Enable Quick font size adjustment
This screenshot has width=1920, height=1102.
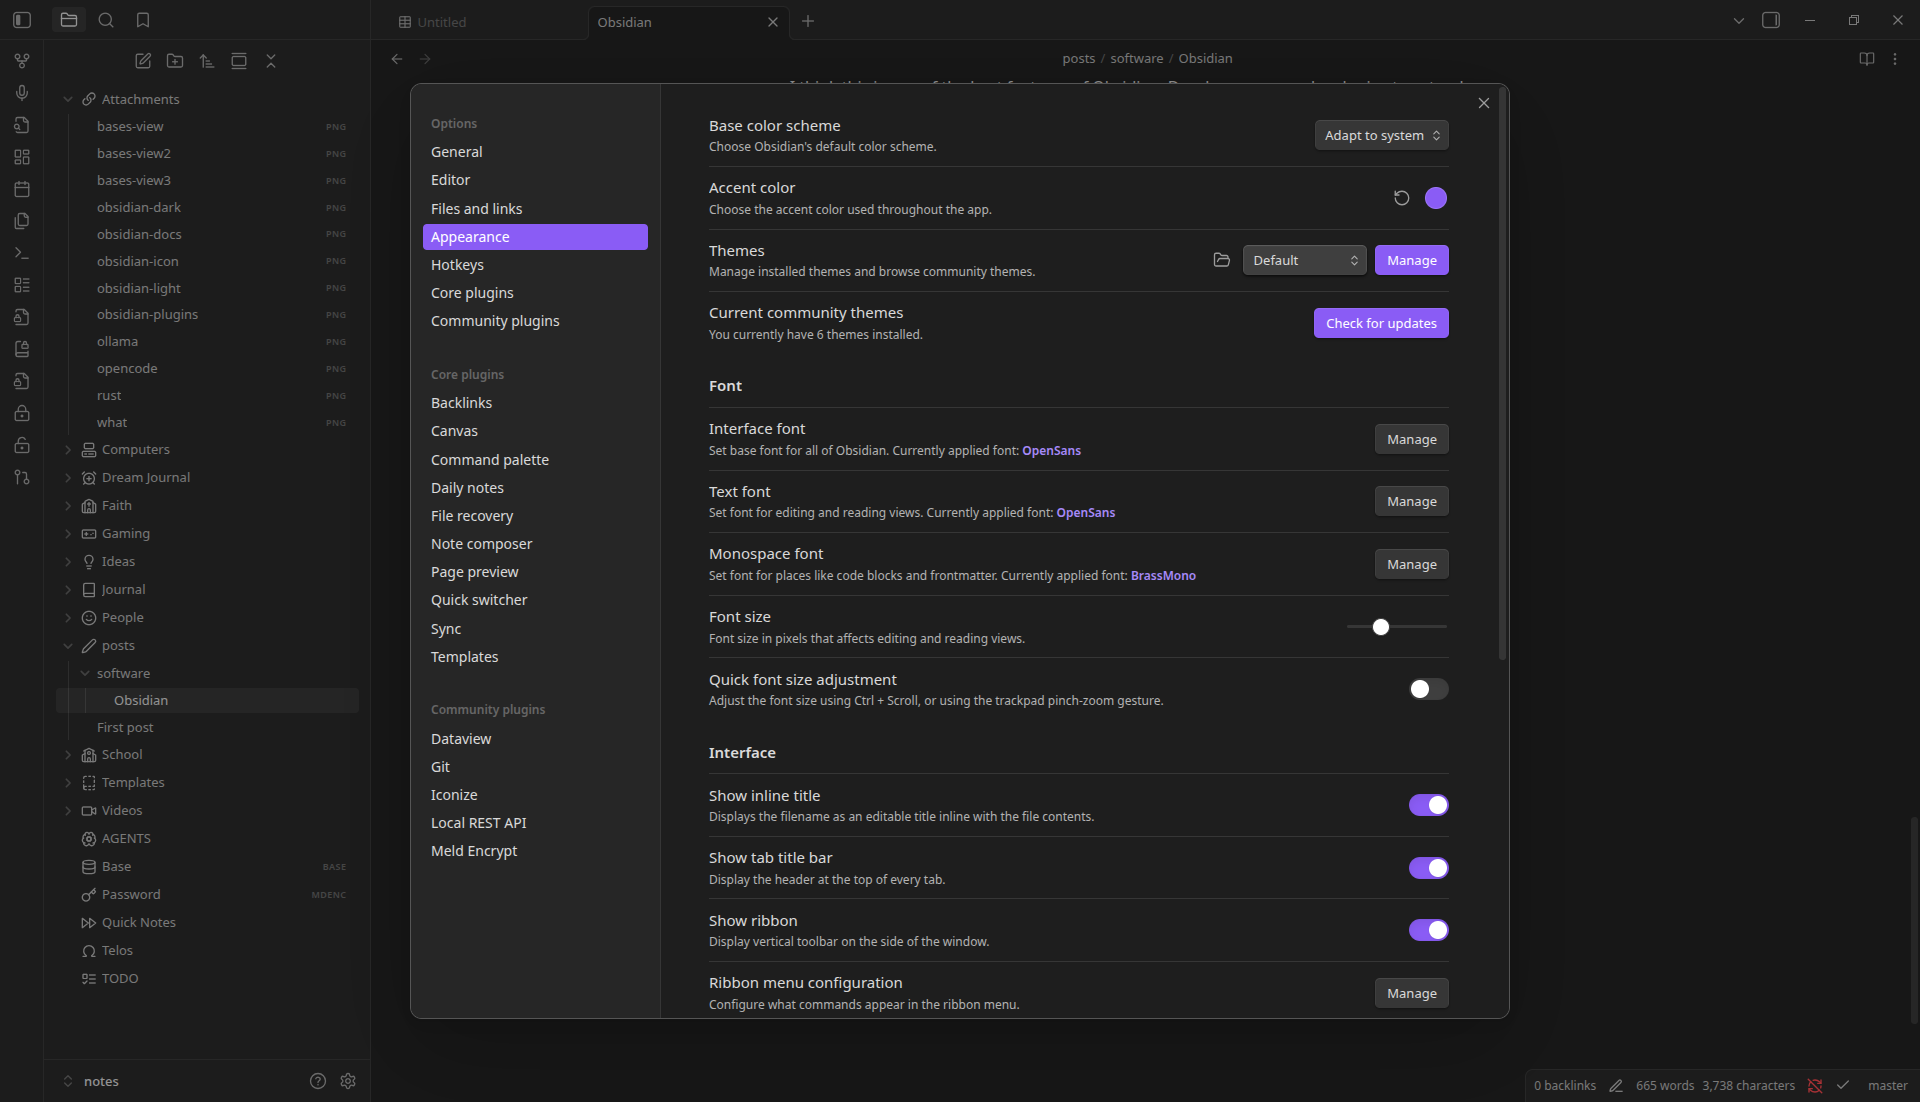1428,689
